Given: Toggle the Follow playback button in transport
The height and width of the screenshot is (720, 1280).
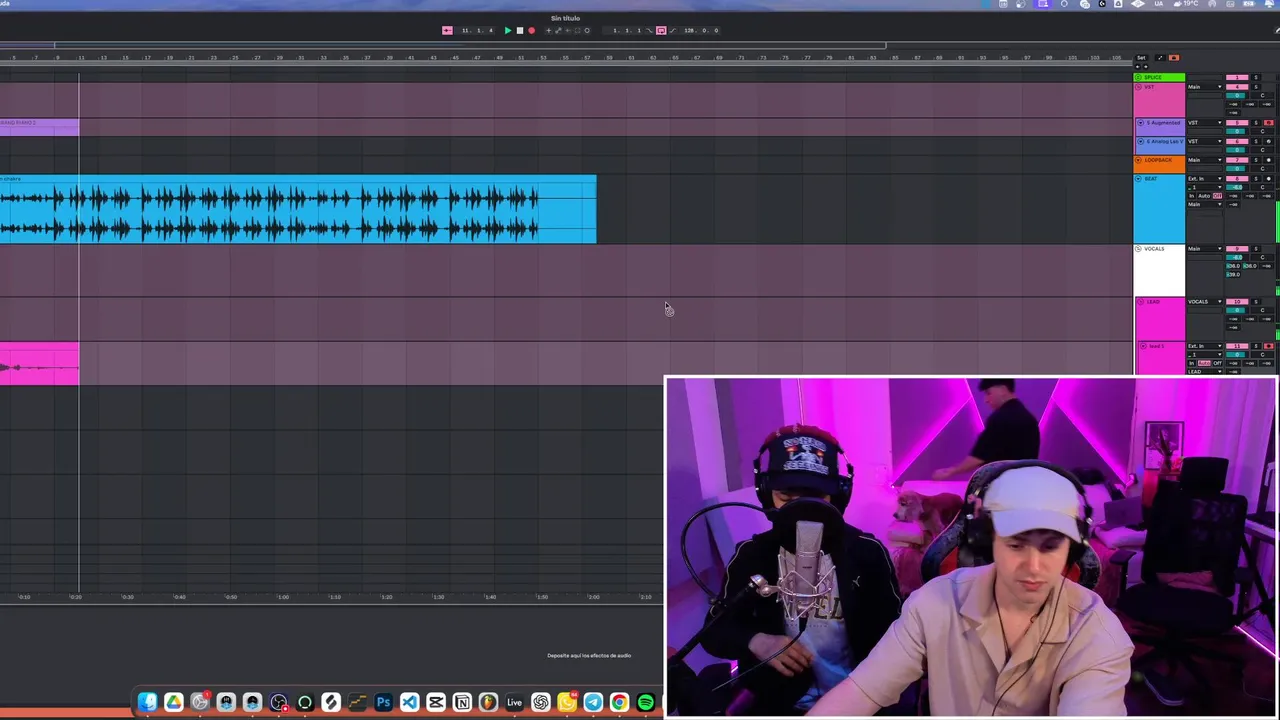Looking at the screenshot, I should point(447,30).
